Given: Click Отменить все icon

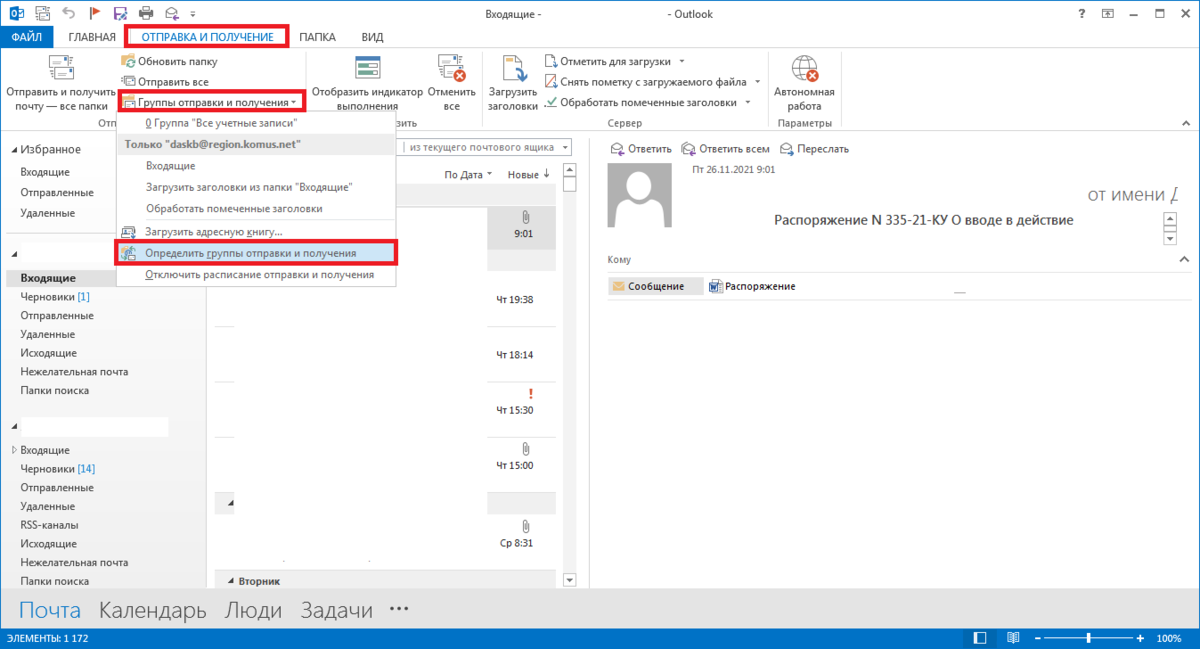Looking at the screenshot, I should coord(452,67).
